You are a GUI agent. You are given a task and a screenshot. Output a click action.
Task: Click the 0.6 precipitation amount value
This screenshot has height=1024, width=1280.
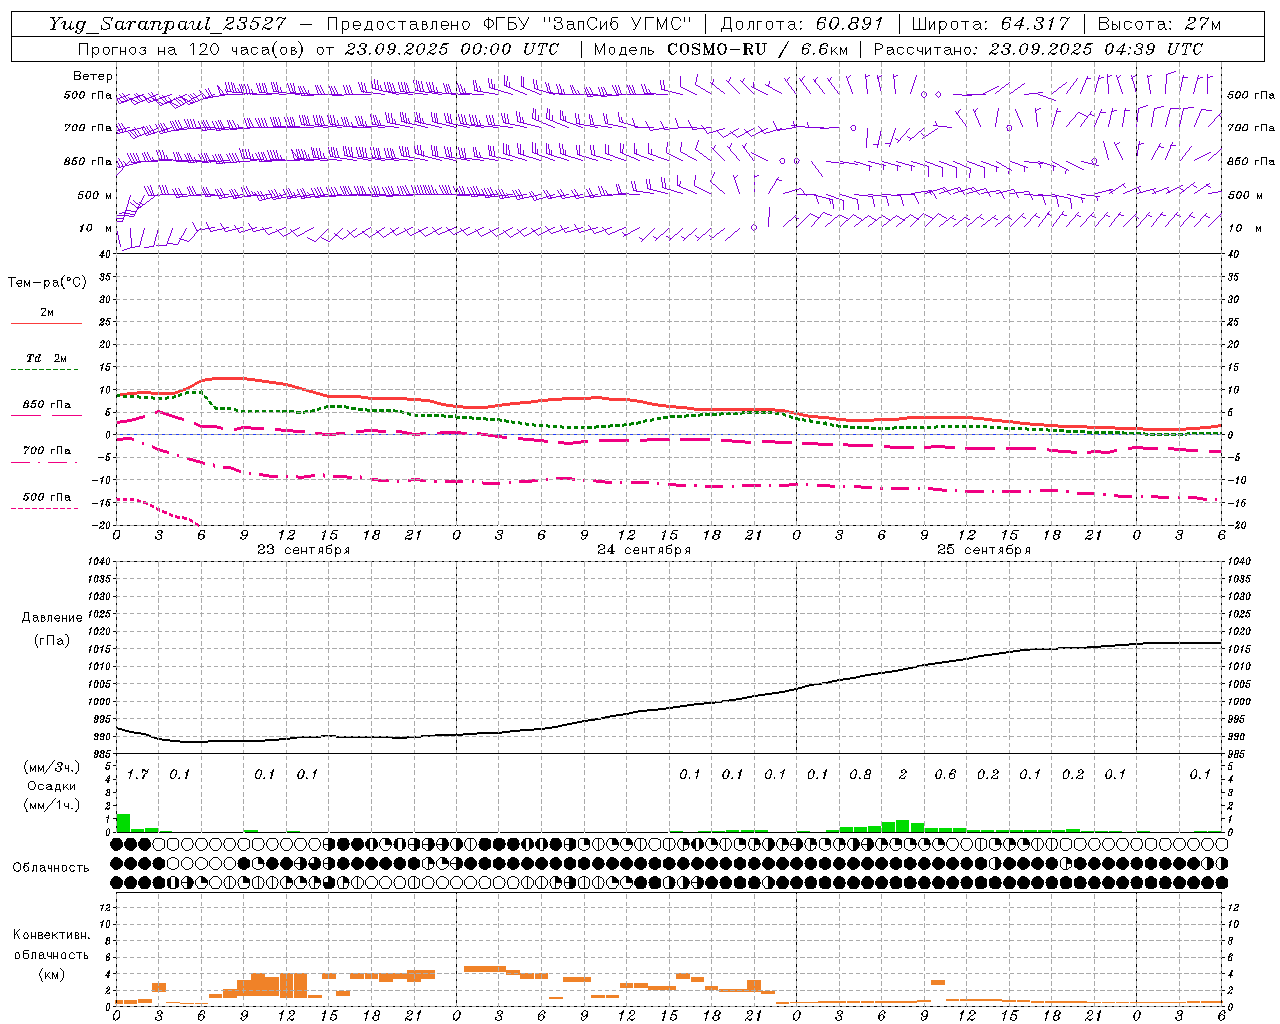(x=945, y=774)
